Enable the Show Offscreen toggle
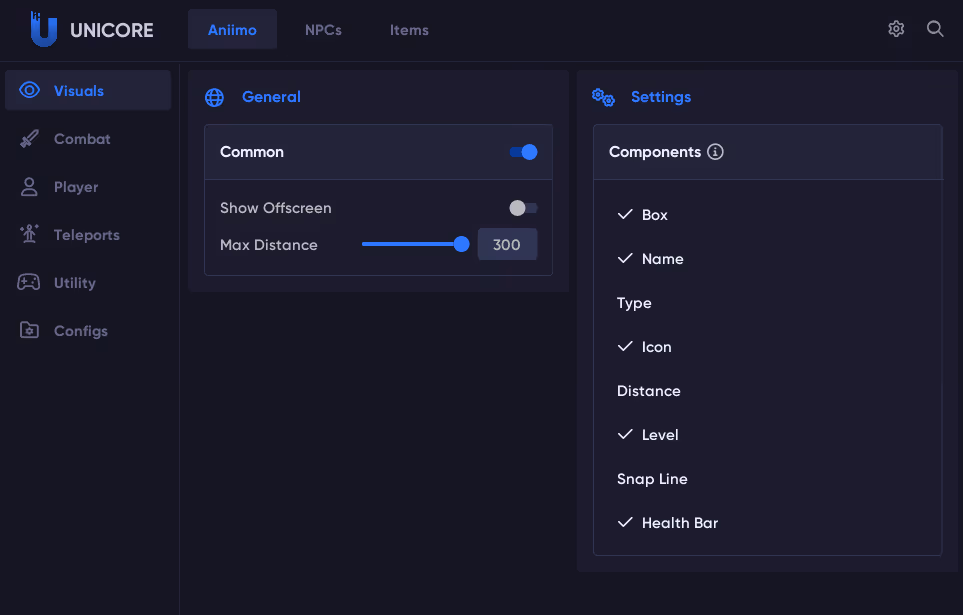Image resolution: width=963 pixels, height=615 pixels. pos(523,208)
